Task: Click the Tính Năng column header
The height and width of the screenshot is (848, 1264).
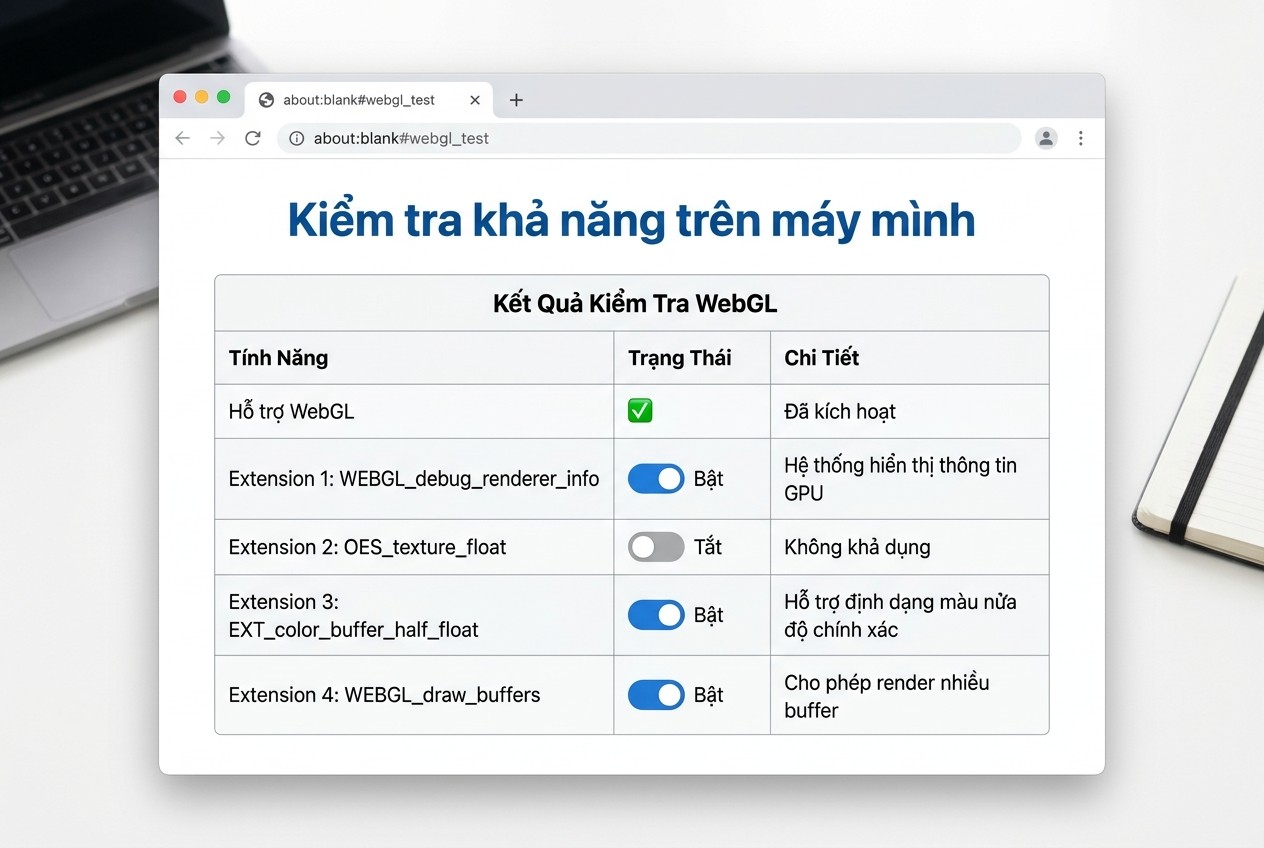Action: click(279, 358)
